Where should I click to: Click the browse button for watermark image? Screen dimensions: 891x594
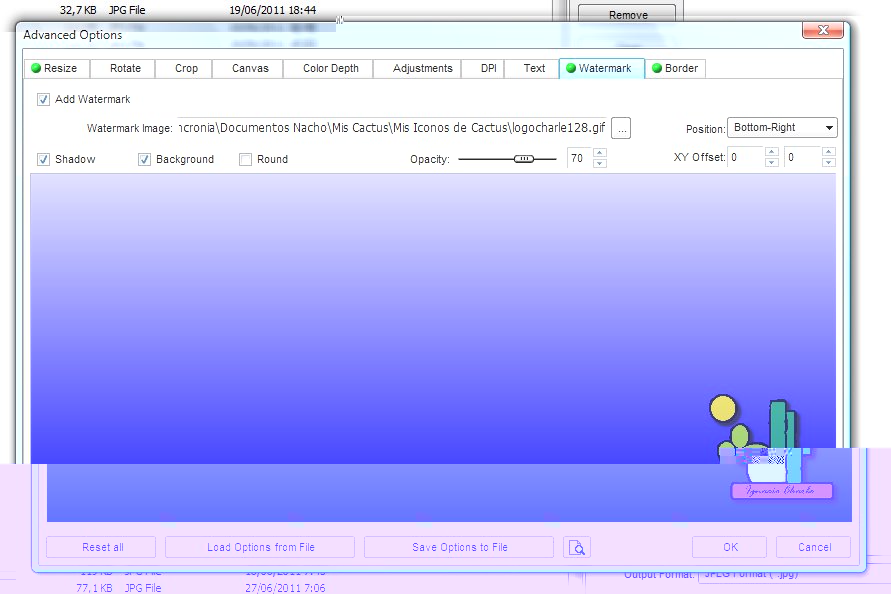coord(622,128)
